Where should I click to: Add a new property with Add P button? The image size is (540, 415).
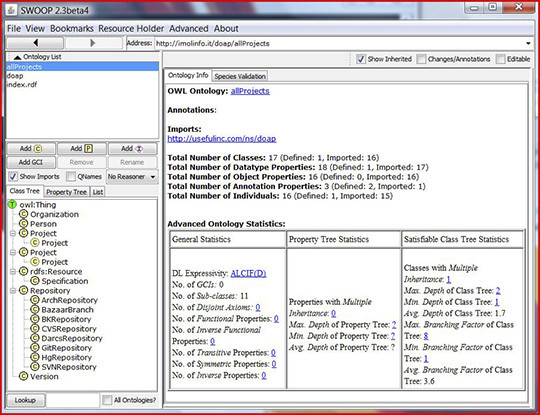coord(82,148)
